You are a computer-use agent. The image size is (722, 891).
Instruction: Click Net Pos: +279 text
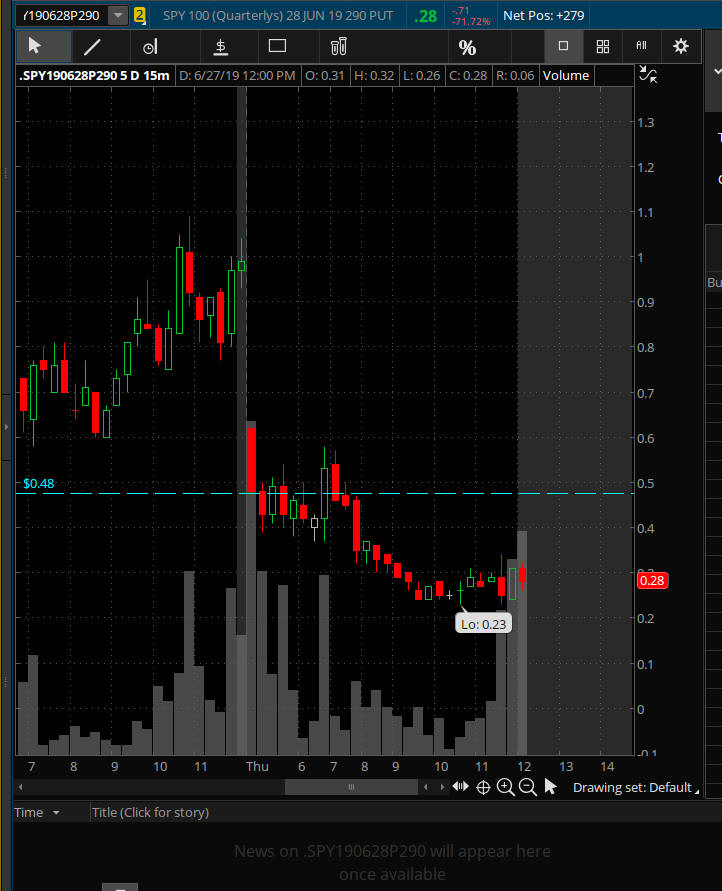pos(544,15)
